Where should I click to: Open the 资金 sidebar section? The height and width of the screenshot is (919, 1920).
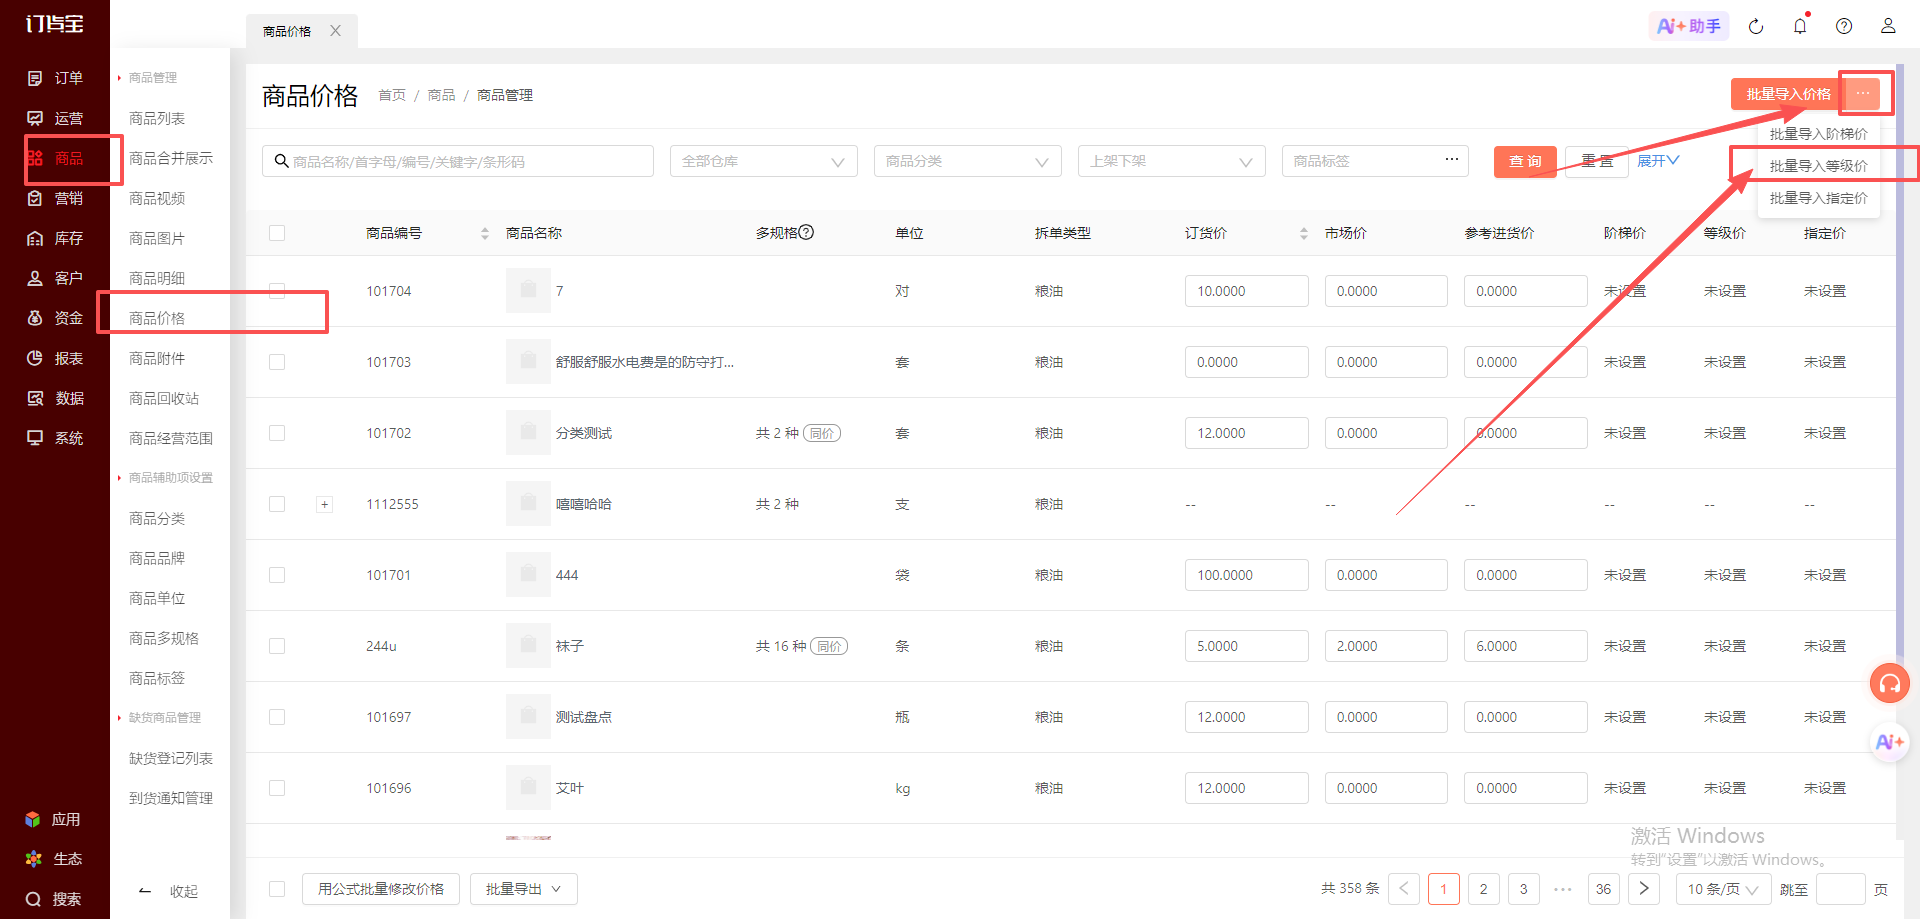[55, 318]
